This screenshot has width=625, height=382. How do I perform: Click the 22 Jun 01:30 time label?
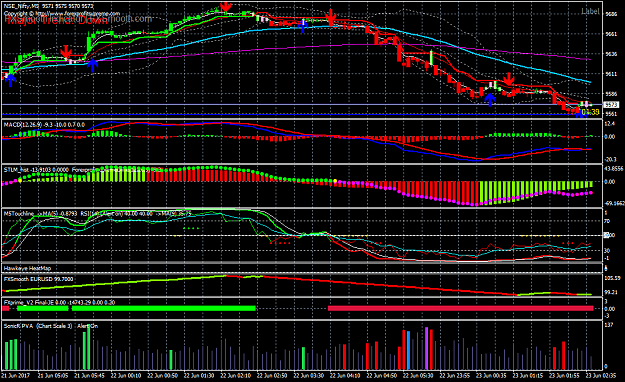coord(199,376)
